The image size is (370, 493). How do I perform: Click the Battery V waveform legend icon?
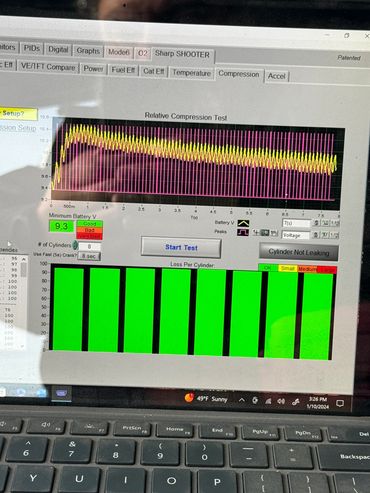click(243, 223)
